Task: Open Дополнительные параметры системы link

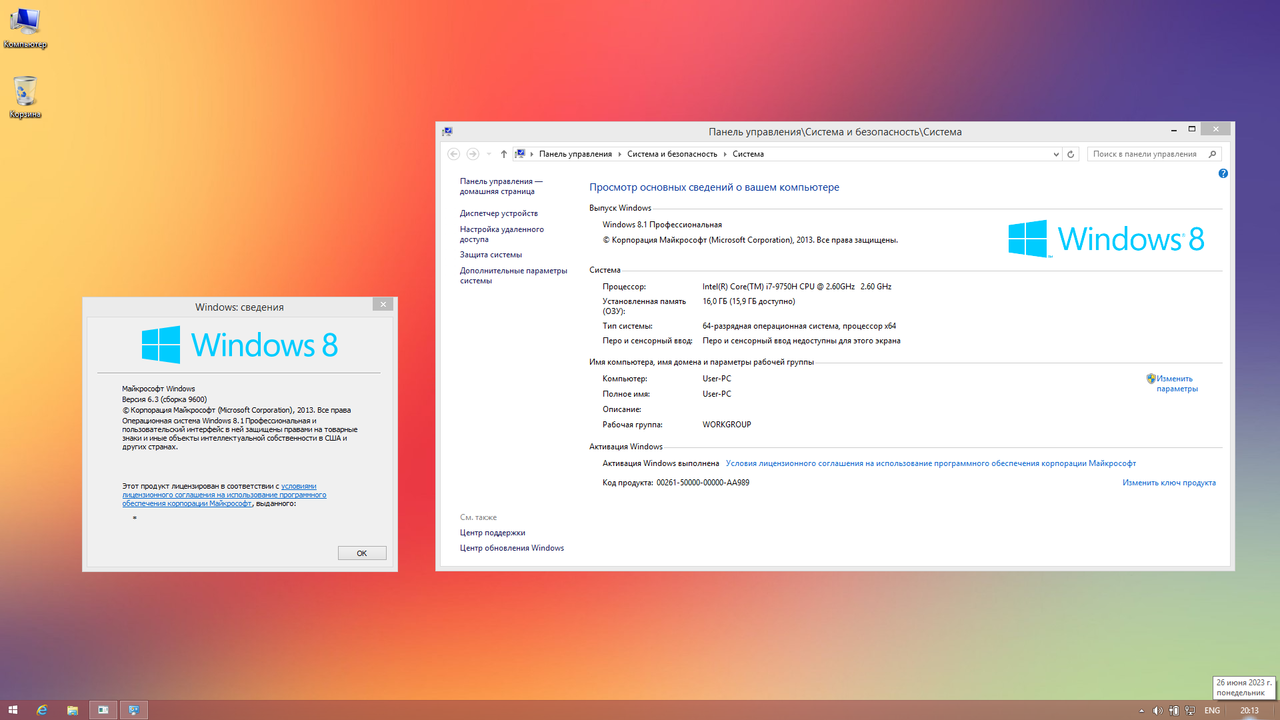Action: point(513,275)
